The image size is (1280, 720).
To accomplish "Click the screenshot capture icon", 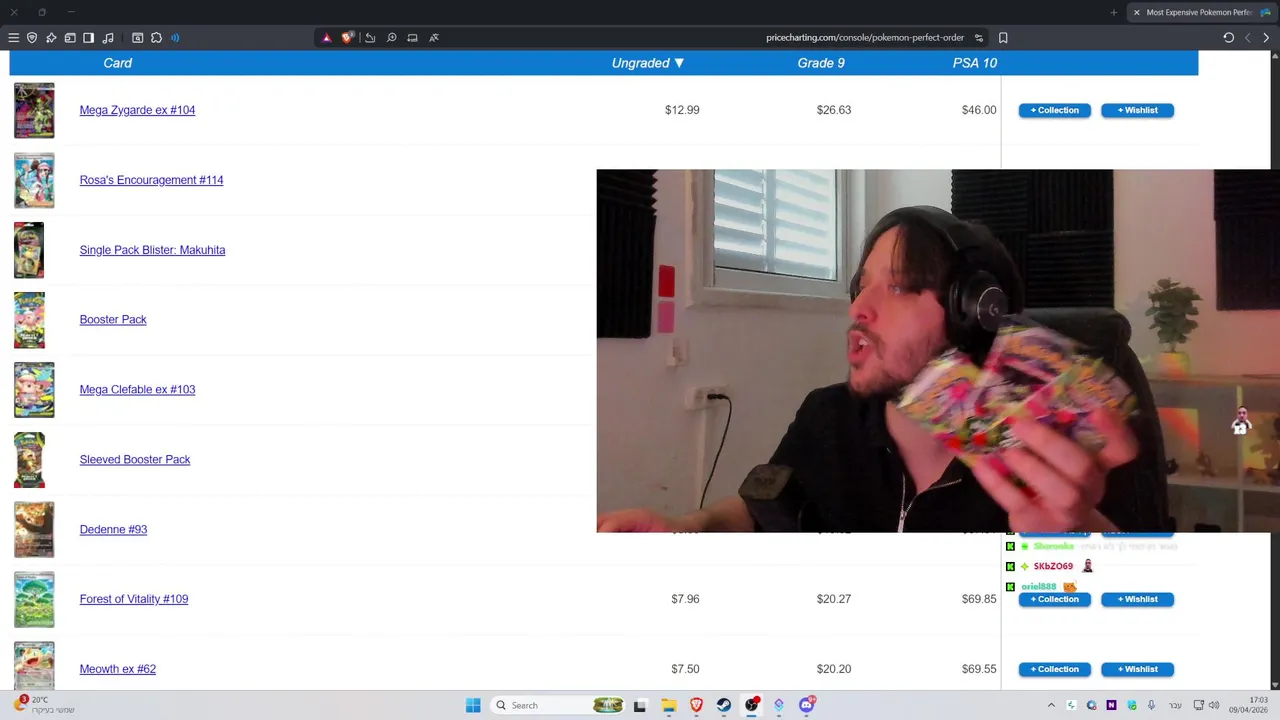I will point(138,38).
